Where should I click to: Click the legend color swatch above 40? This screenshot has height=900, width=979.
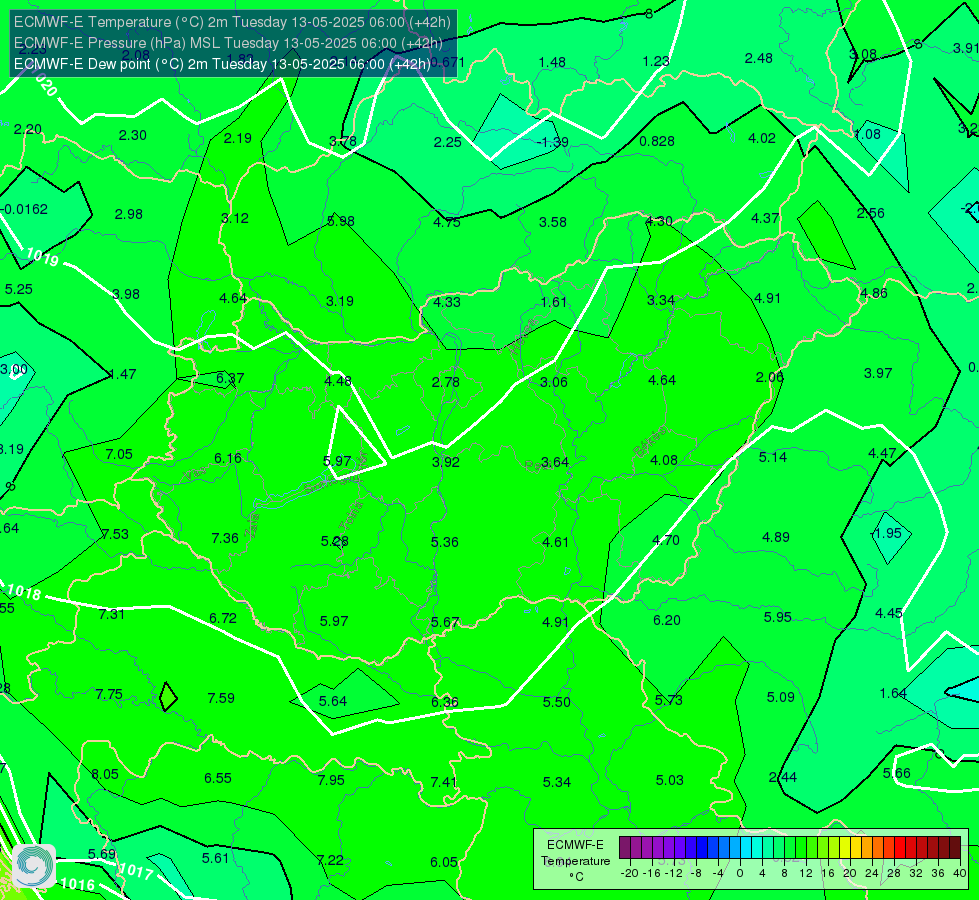pos(955,848)
